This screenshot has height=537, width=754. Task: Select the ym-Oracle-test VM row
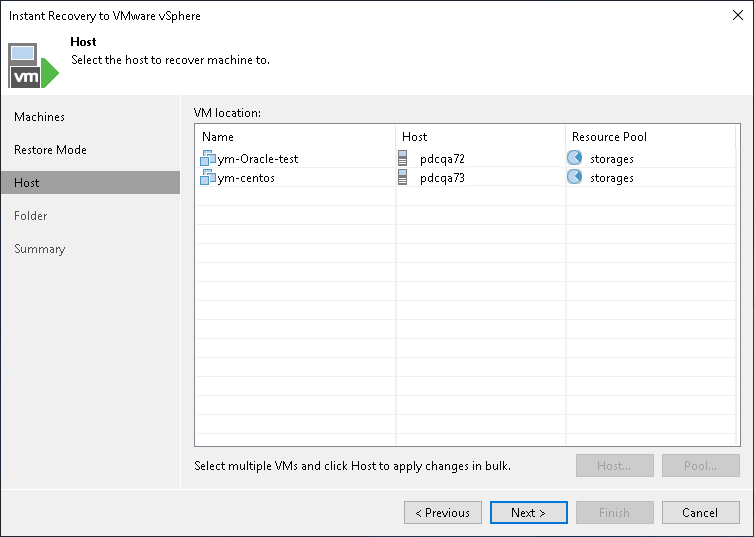(x=466, y=158)
